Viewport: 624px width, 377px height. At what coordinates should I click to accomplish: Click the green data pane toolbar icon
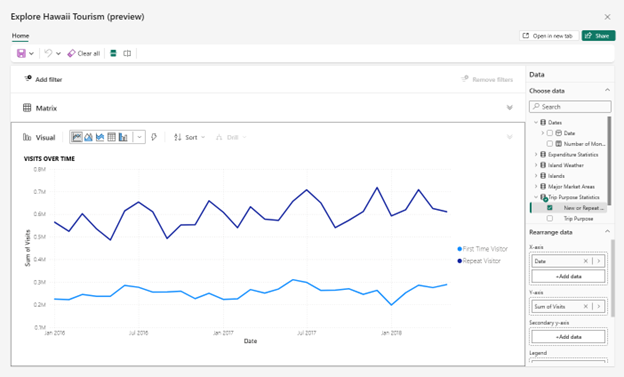pos(113,53)
